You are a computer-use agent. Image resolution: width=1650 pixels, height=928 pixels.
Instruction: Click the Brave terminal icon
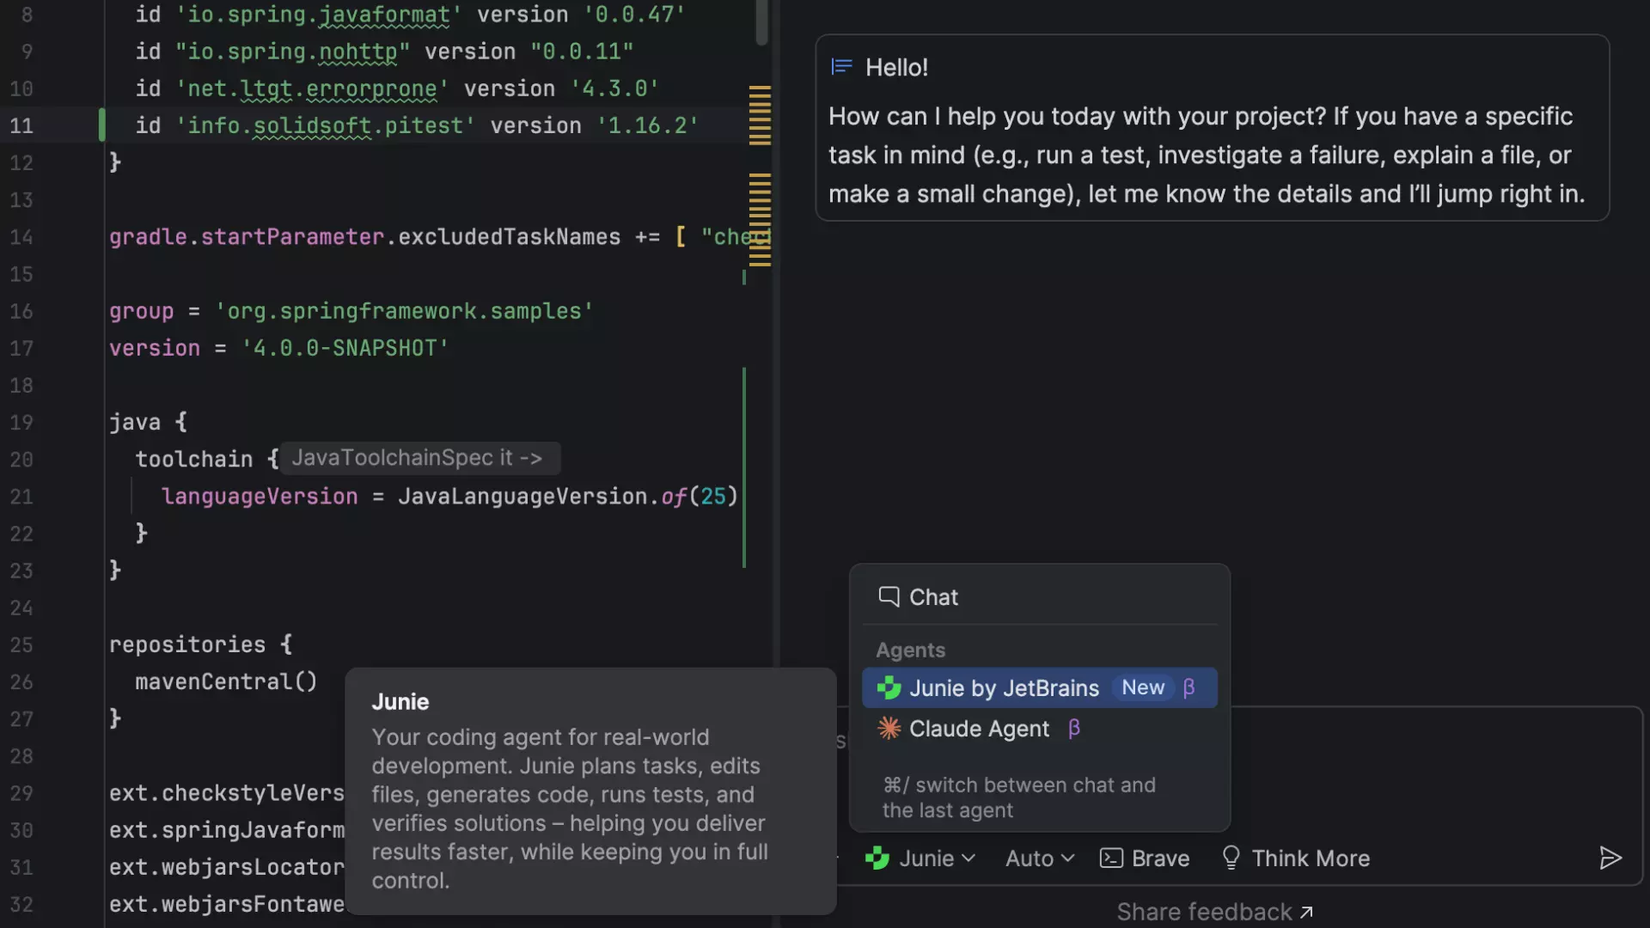1110,858
